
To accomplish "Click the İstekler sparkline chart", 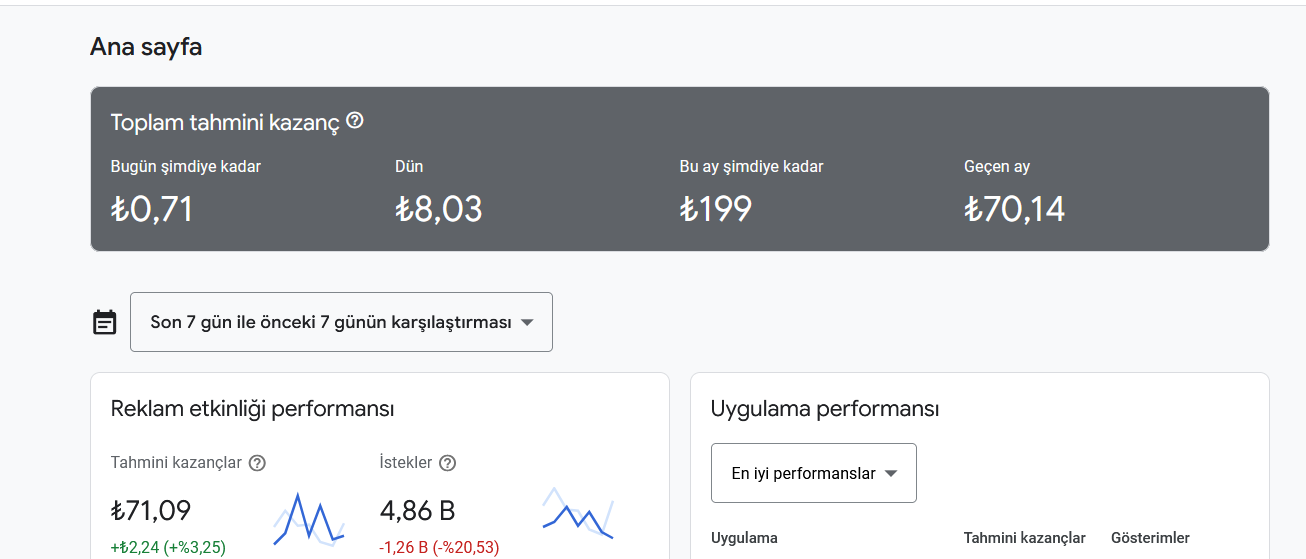I will coord(578,513).
